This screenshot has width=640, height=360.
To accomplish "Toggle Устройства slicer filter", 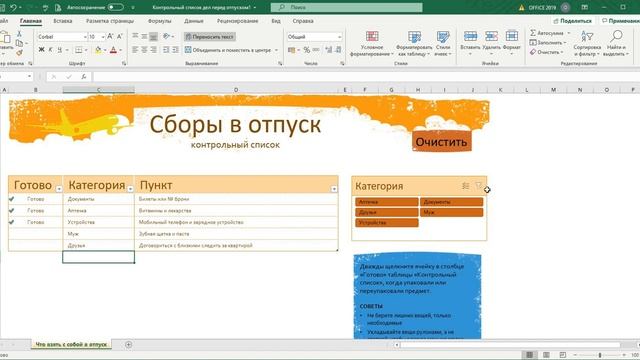I will point(387,222).
